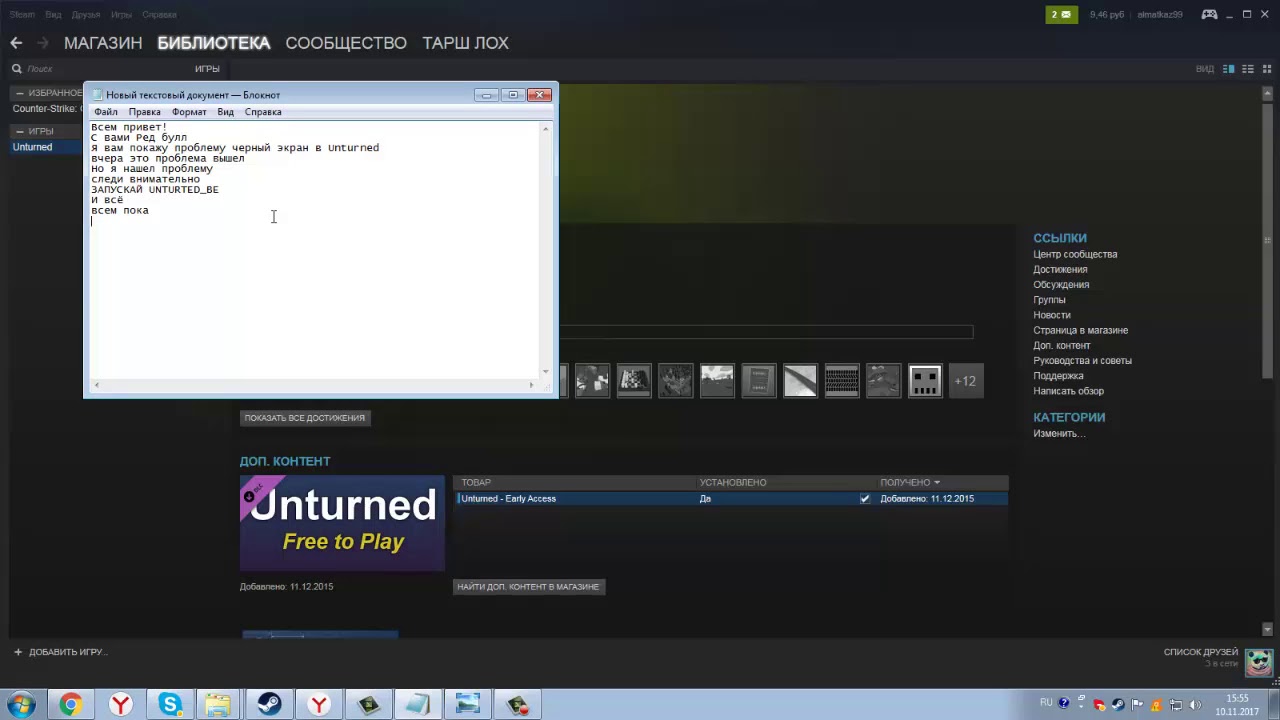Open Формат menu in Notepad

pyautogui.click(x=189, y=112)
